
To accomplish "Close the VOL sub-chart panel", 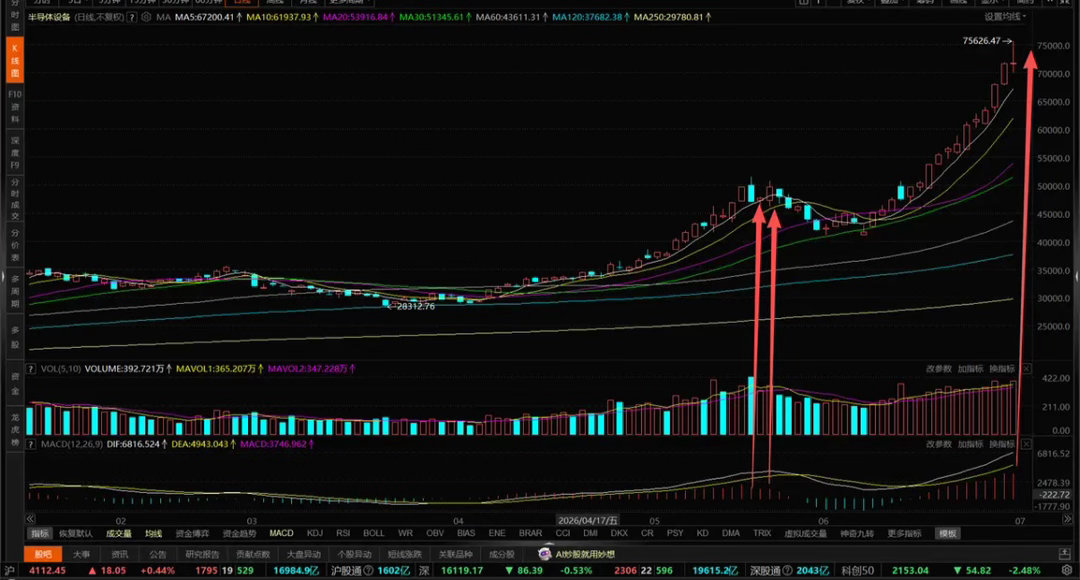I will pos(1026,369).
